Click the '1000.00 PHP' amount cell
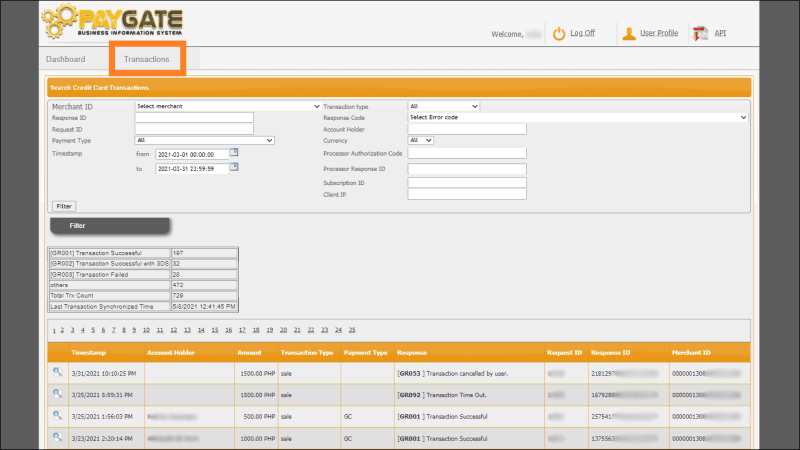 point(258,438)
